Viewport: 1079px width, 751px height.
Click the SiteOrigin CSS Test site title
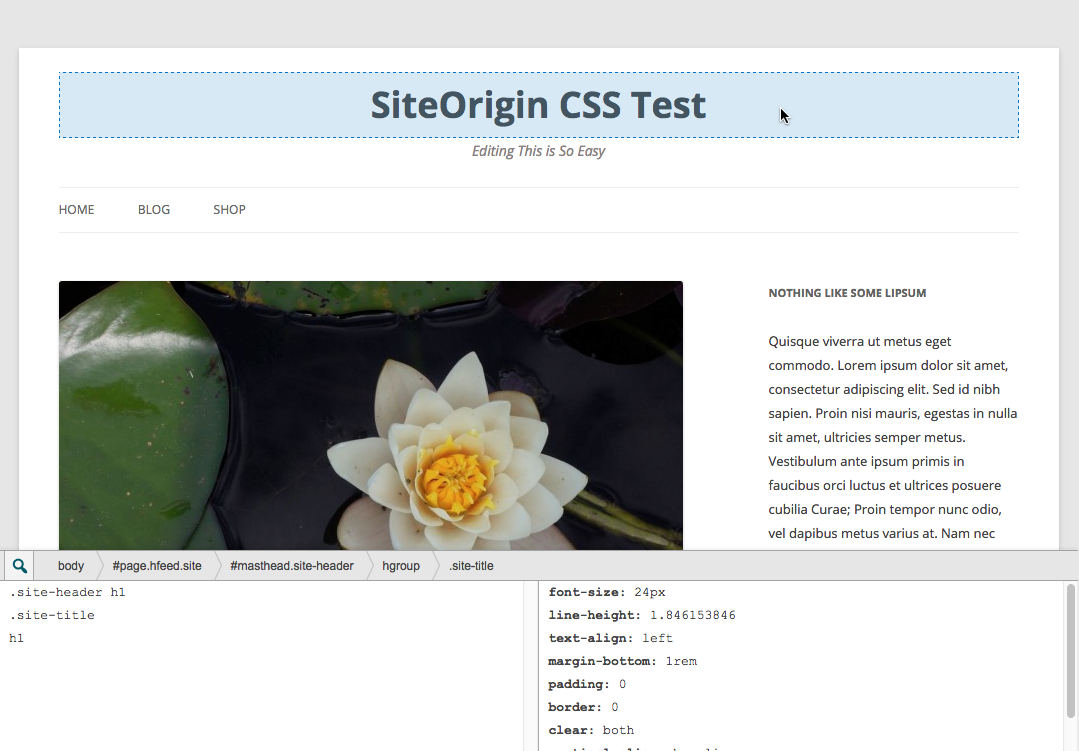[x=538, y=104]
